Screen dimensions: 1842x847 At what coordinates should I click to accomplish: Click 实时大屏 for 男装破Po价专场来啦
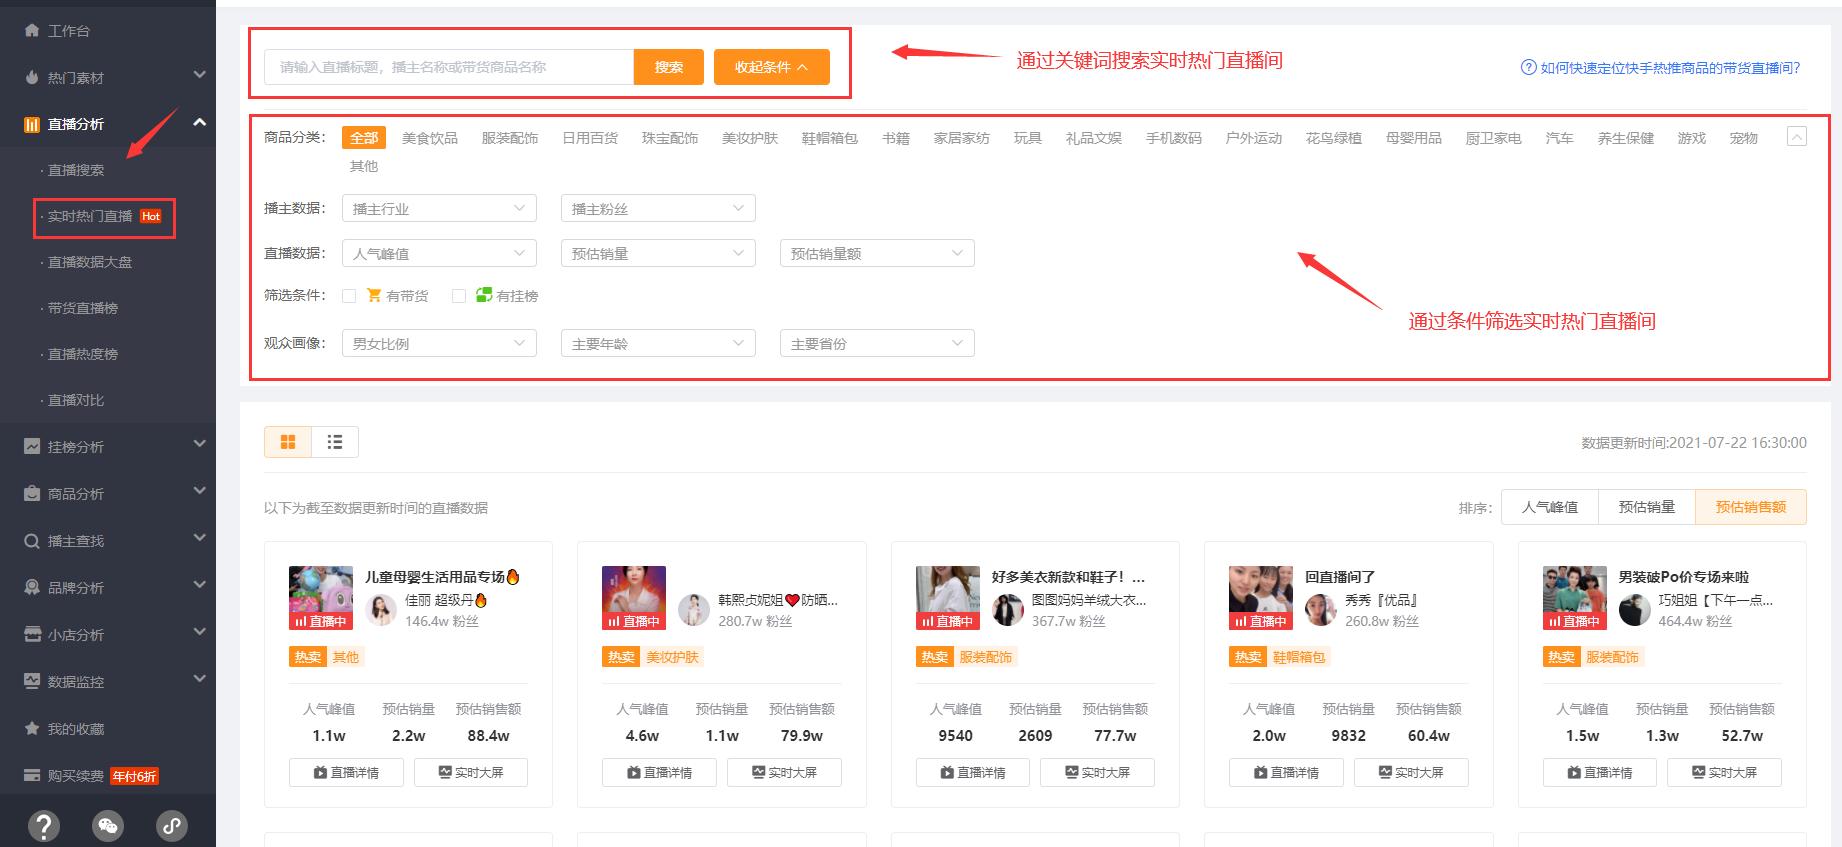click(x=1724, y=772)
